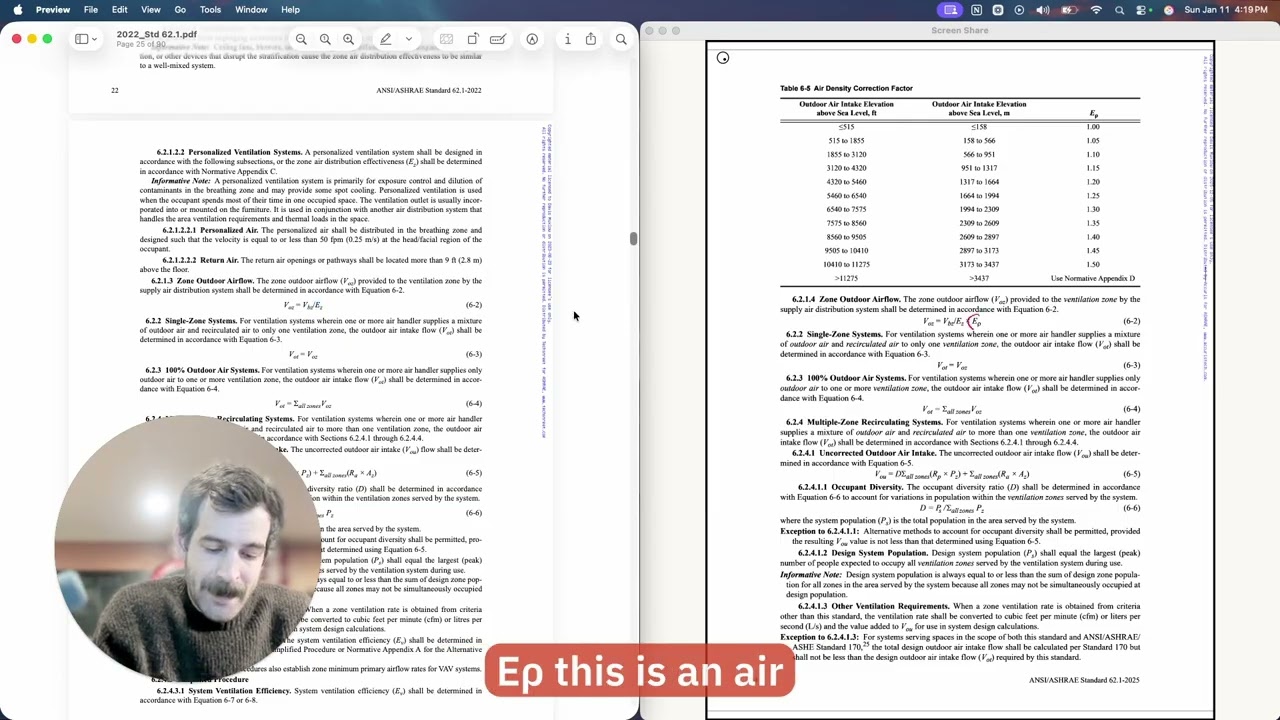Open the Wi-Fi menu
Image resolution: width=1280 pixels, height=720 pixels.
click(x=1096, y=10)
